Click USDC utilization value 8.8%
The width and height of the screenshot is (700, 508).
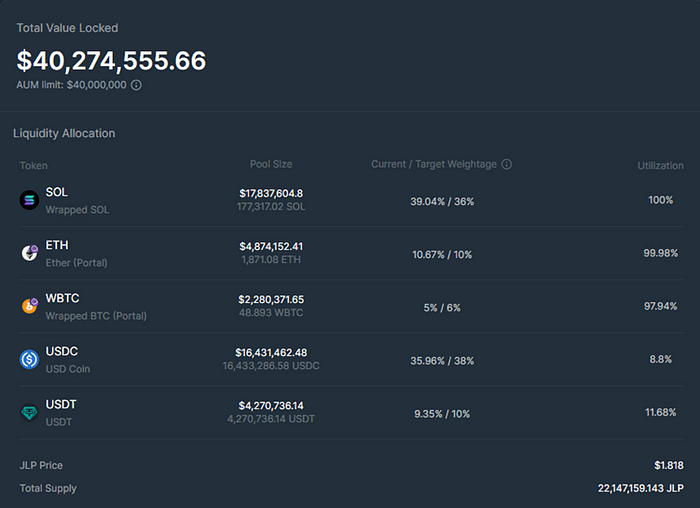pyautogui.click(x=661, y=359)
